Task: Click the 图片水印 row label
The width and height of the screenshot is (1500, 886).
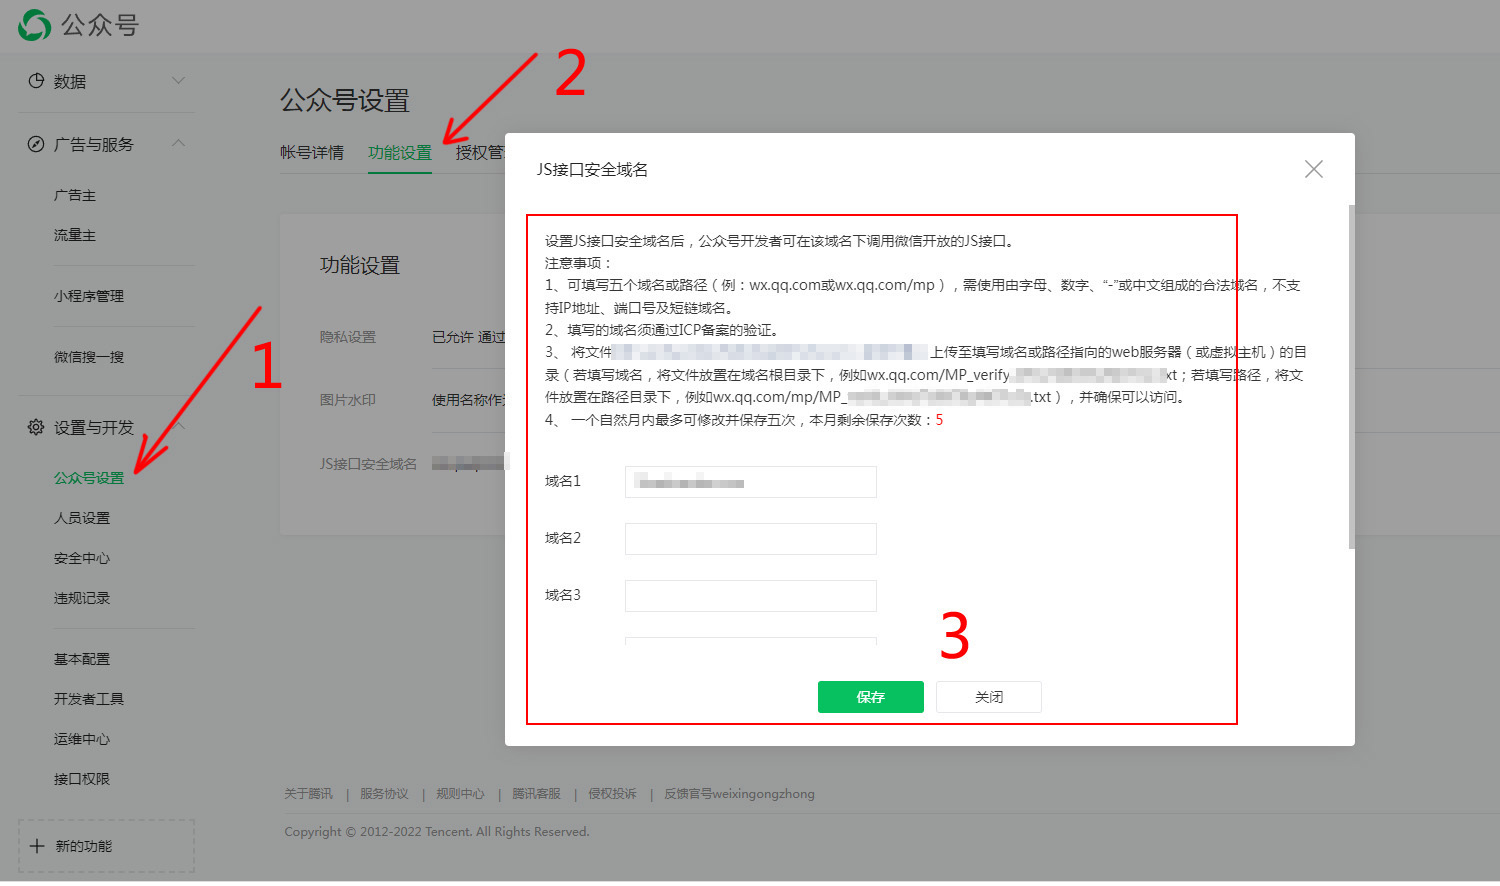Action: click(x=348, y=400)
